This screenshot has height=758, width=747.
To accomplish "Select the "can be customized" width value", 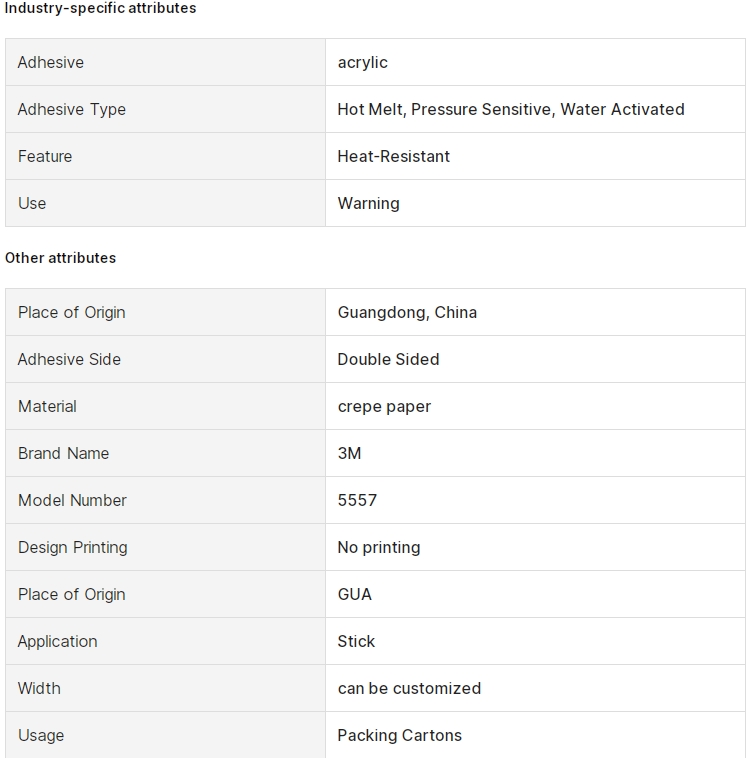I will (409, 688).
